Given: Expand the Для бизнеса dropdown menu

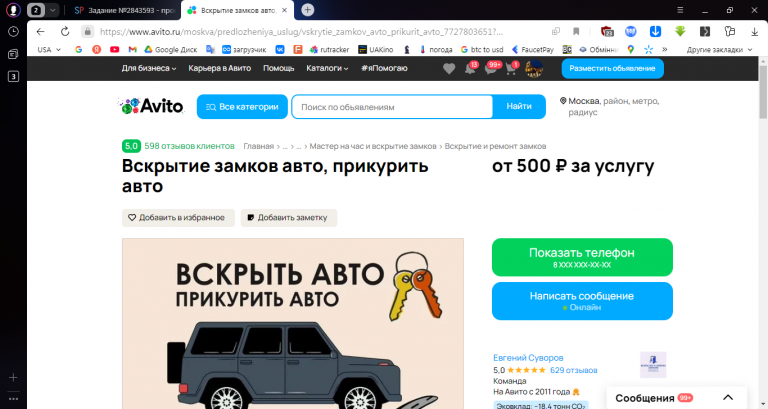Looking at the screenshot, I should 149,69.
